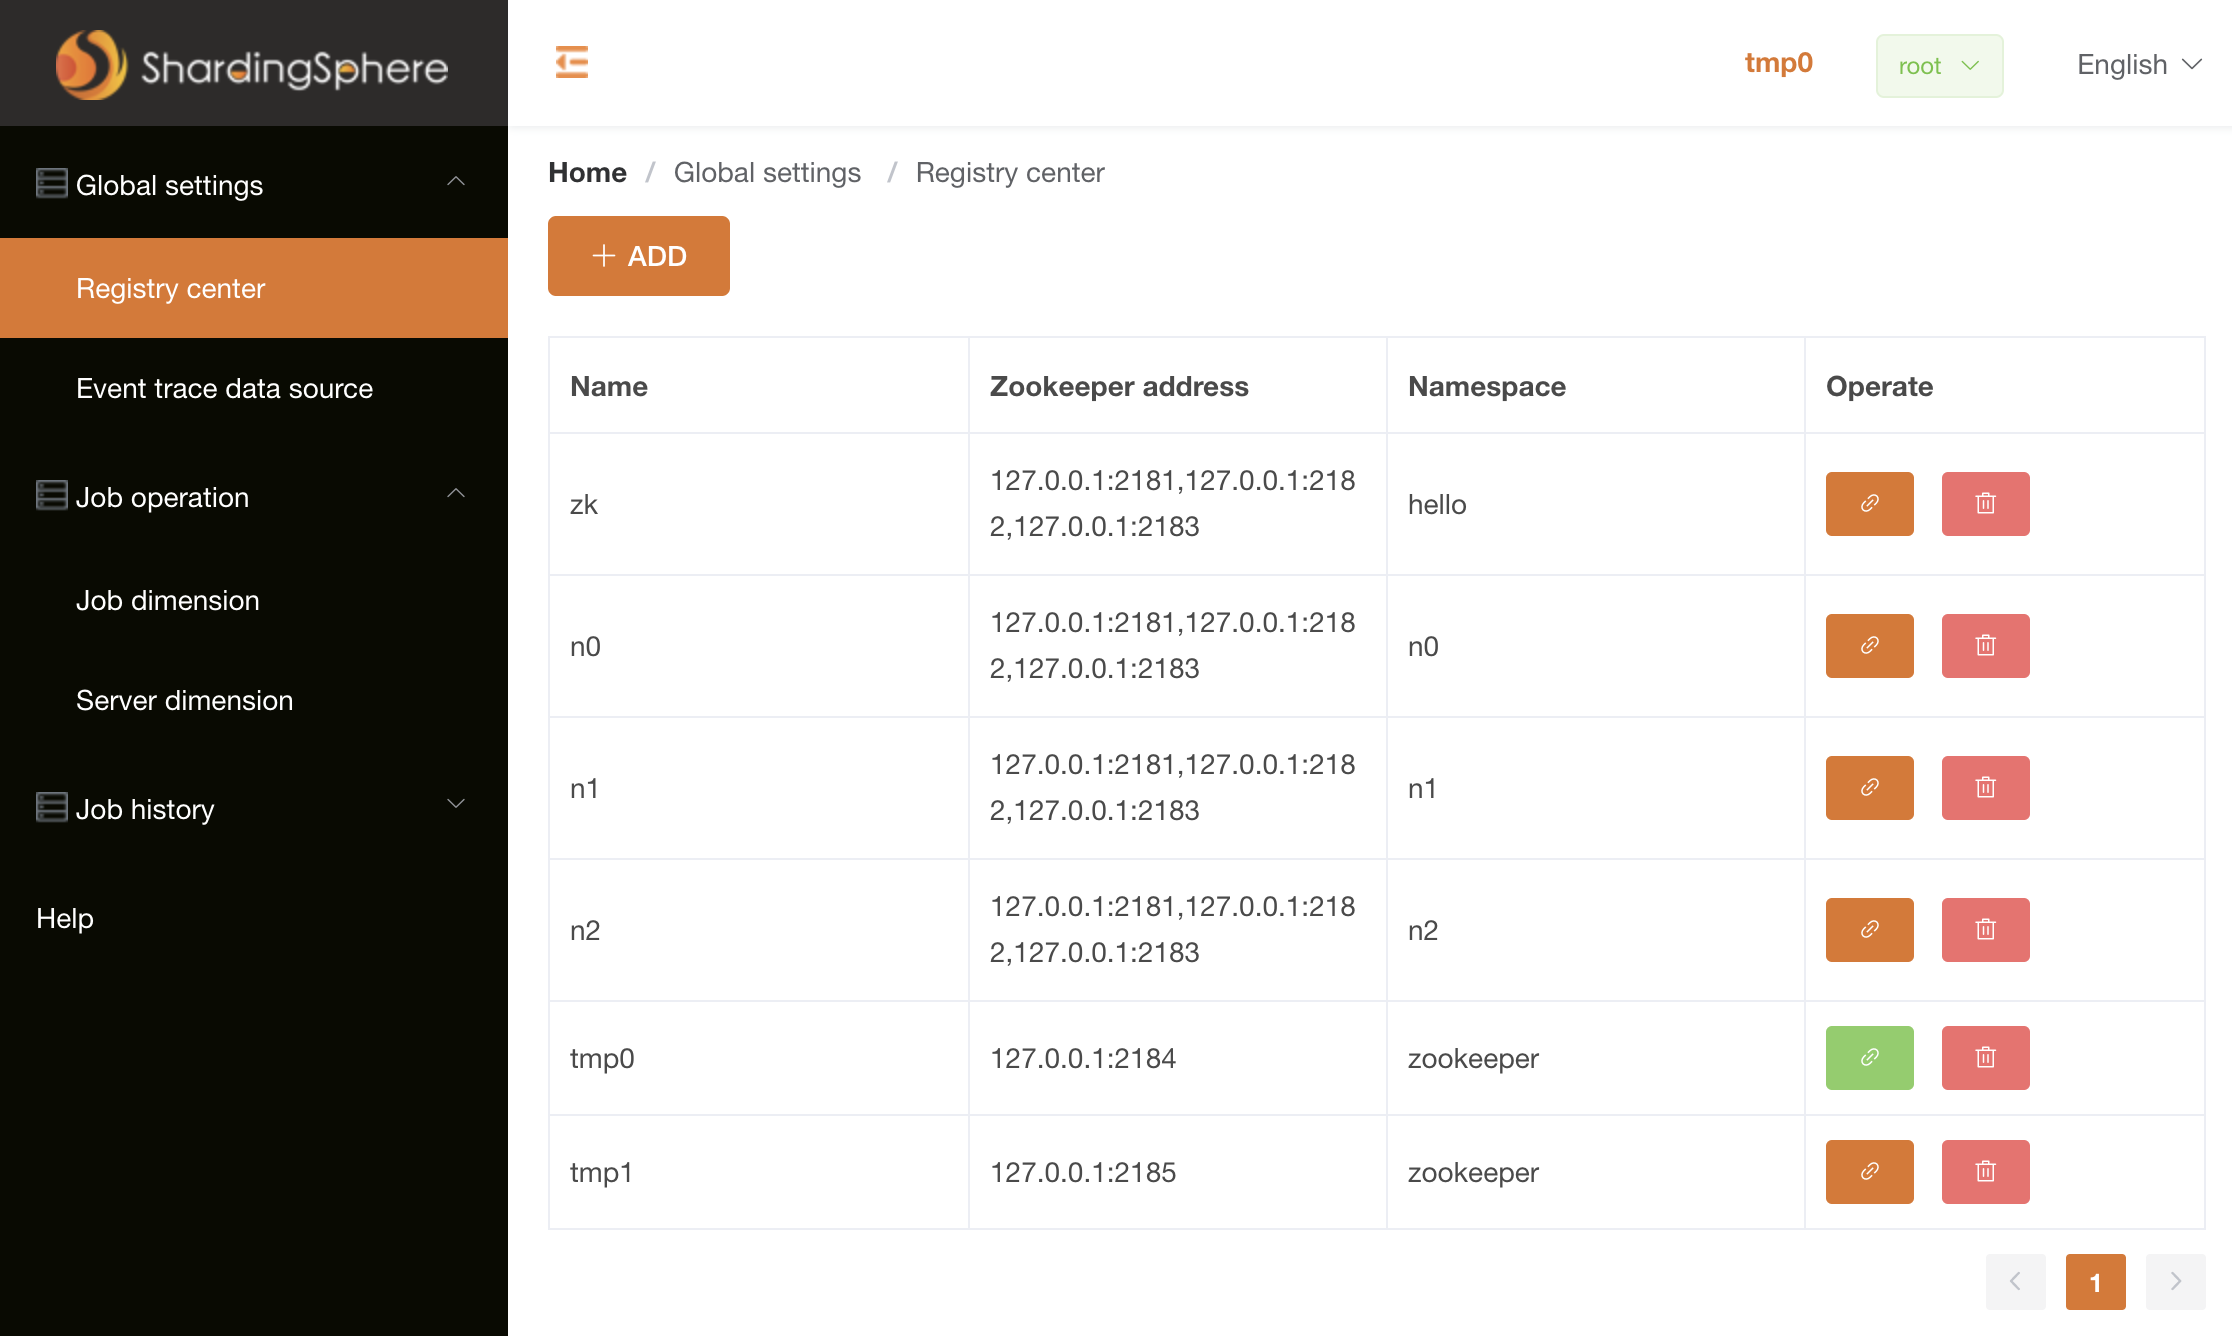The height and width of the screenshot is (1336, 2232).
Task: Open Event trace data source page
Action: (224, 388)
